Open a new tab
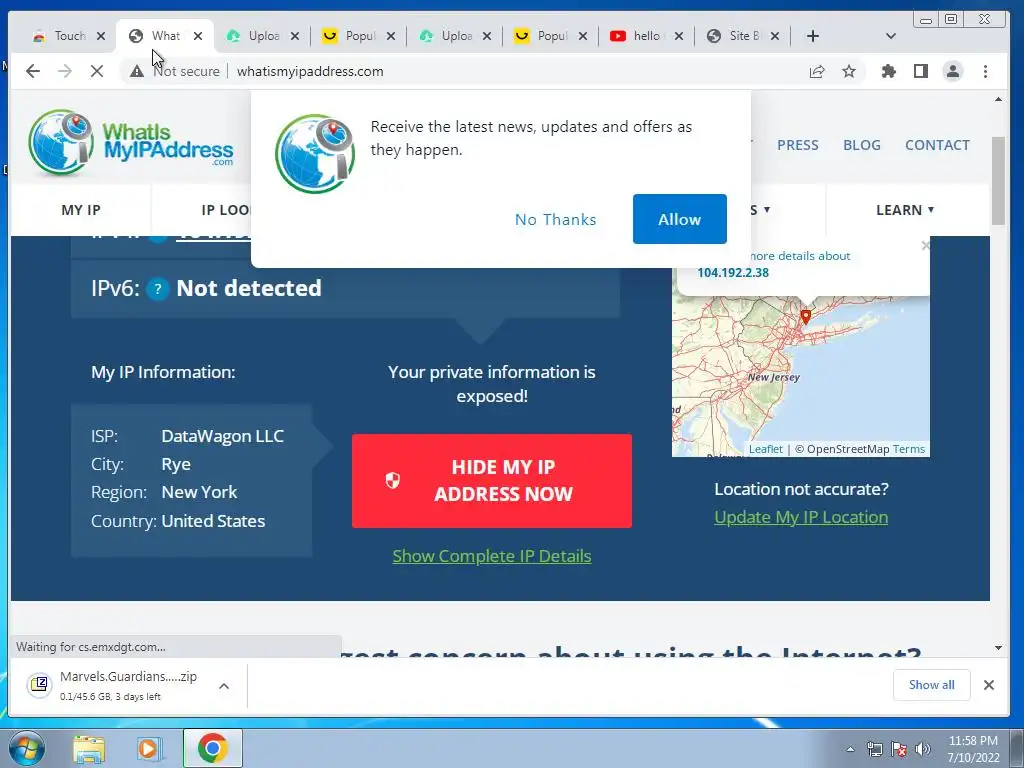The height and width of the screenshot is (768, 1024). (812, 36)
